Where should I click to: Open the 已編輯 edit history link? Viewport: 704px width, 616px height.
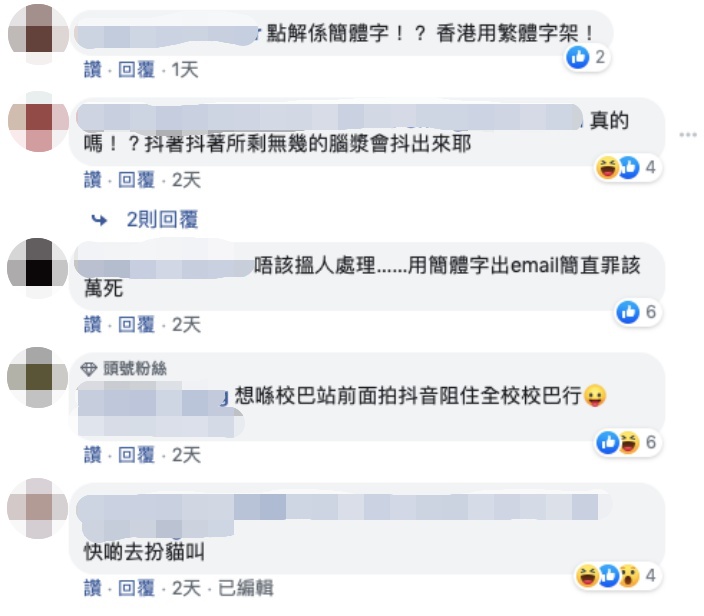246,588
